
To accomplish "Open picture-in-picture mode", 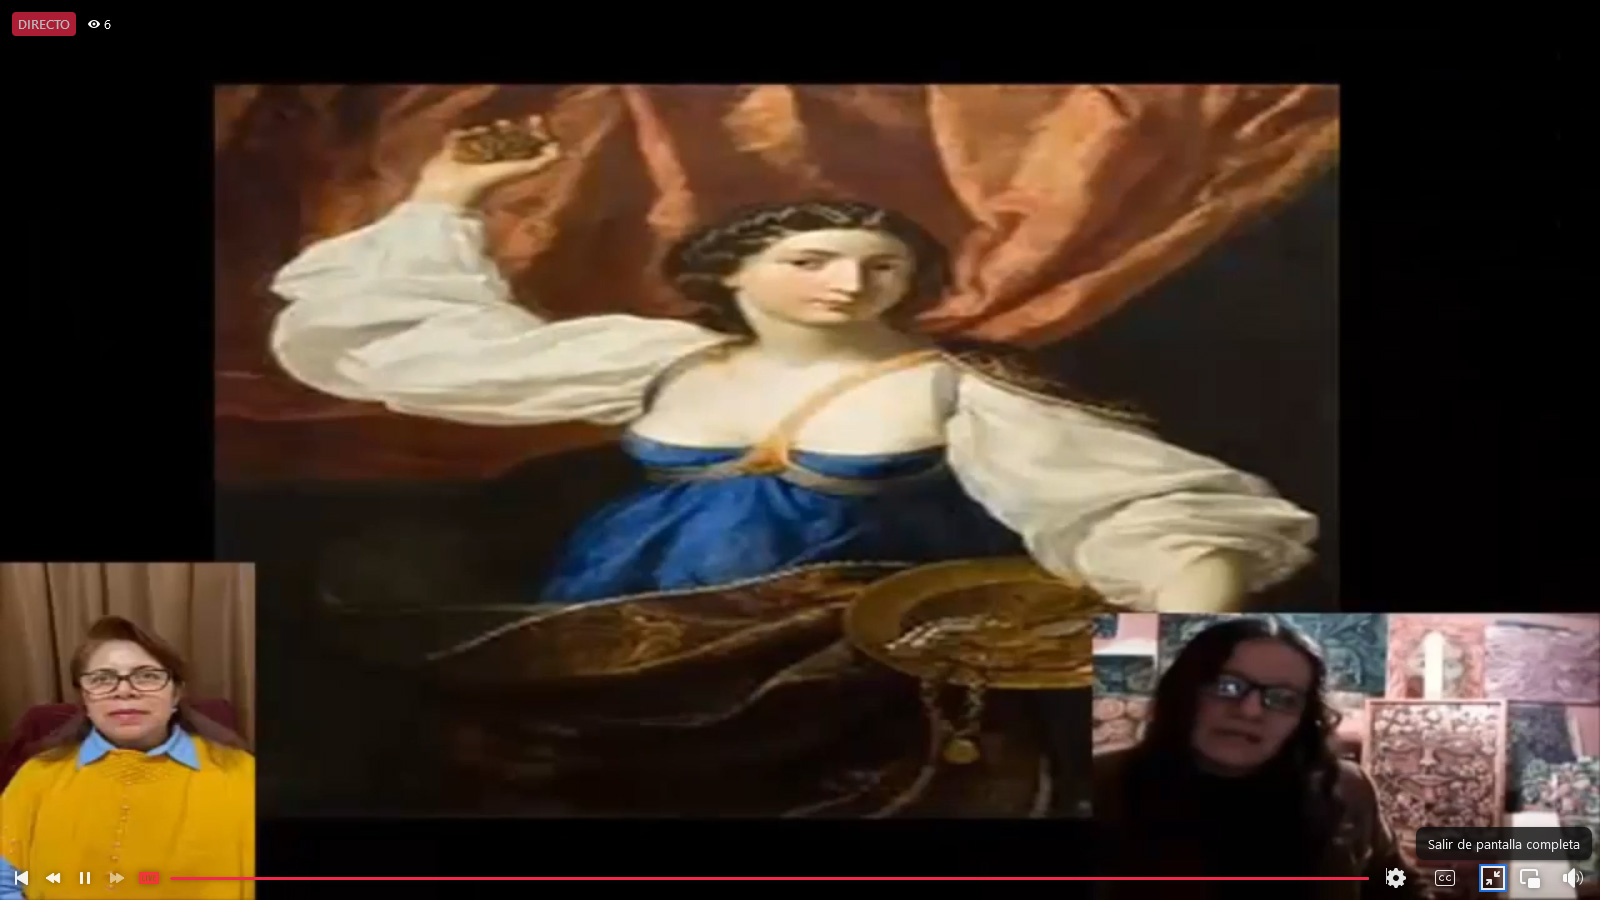I will (1530, 878).
